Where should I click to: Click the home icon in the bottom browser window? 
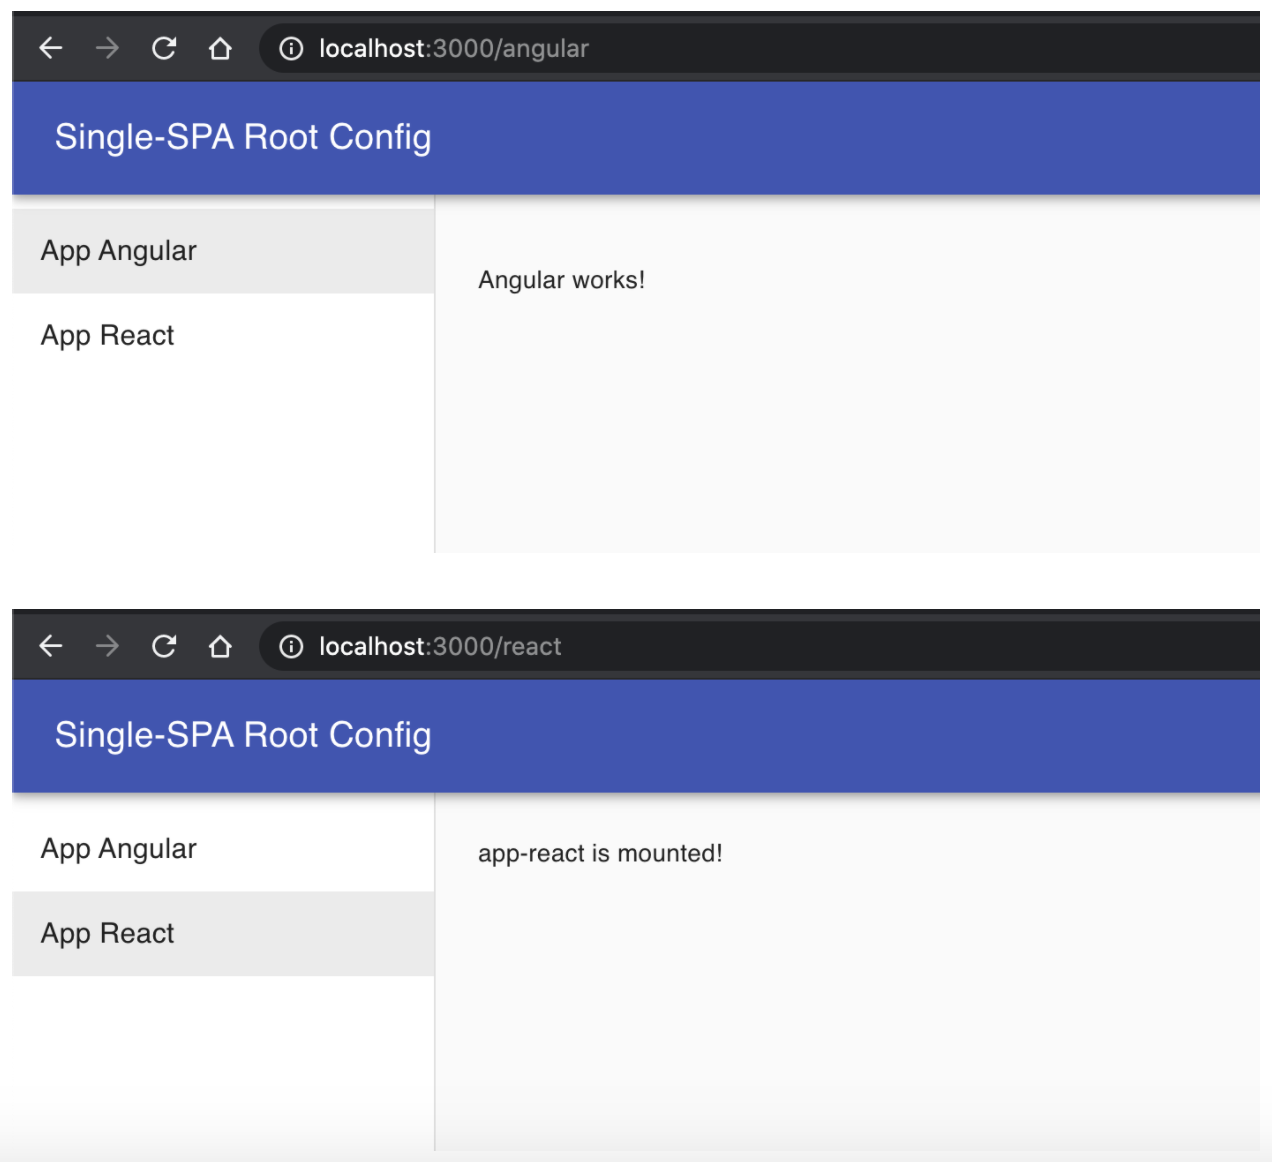coord(219,646)
